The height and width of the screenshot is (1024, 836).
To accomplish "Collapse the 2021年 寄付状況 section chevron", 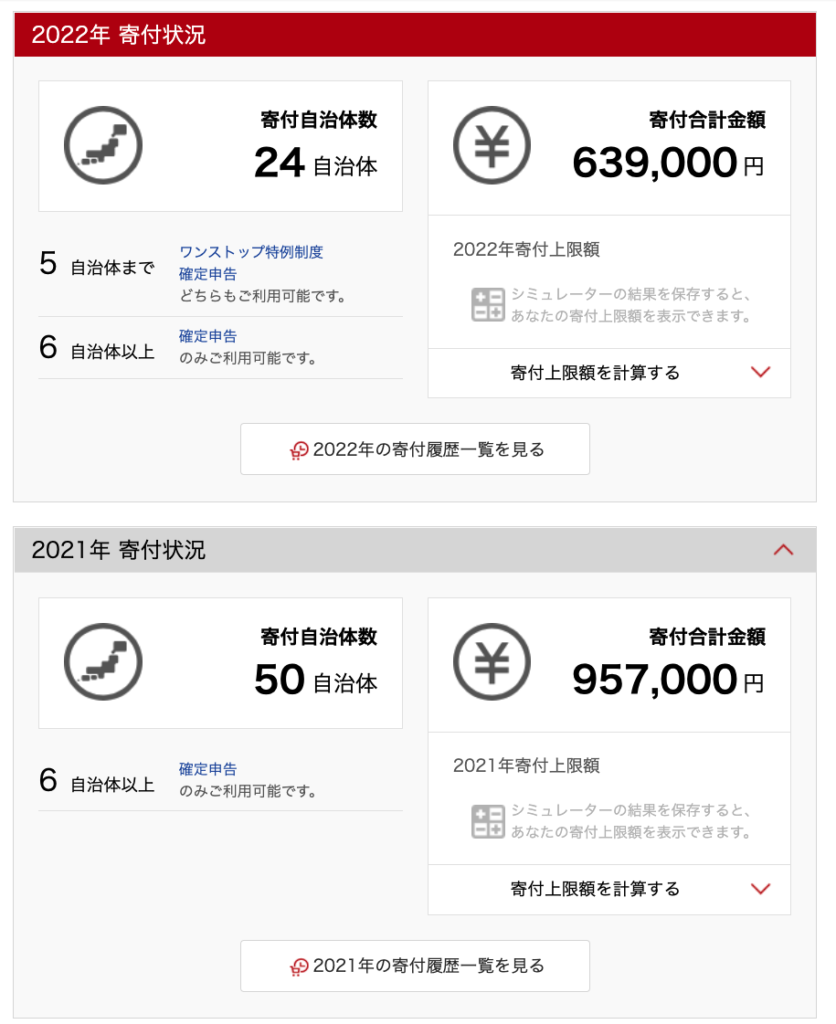I will 783,550.
